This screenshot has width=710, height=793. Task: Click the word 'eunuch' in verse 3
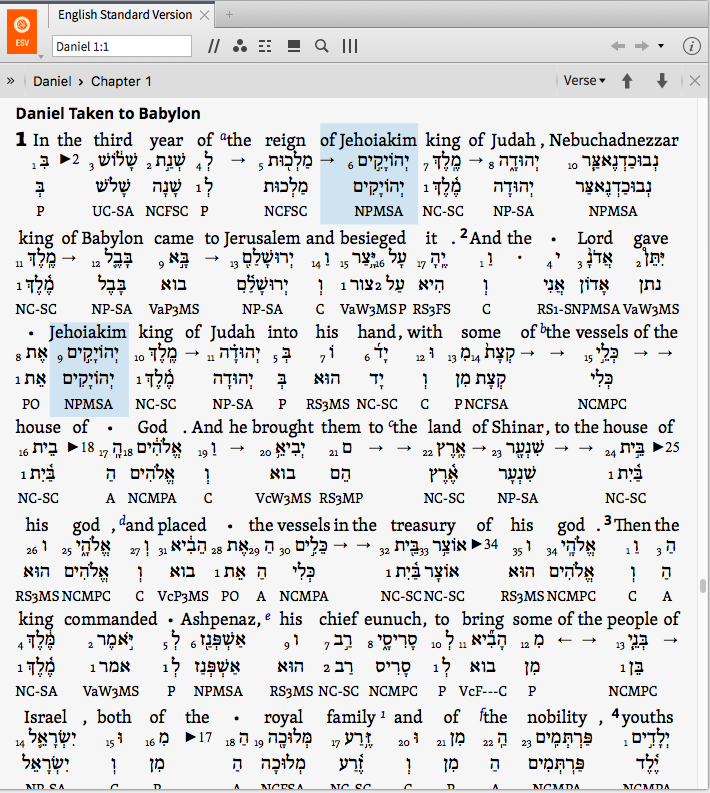tap(392, 619)
